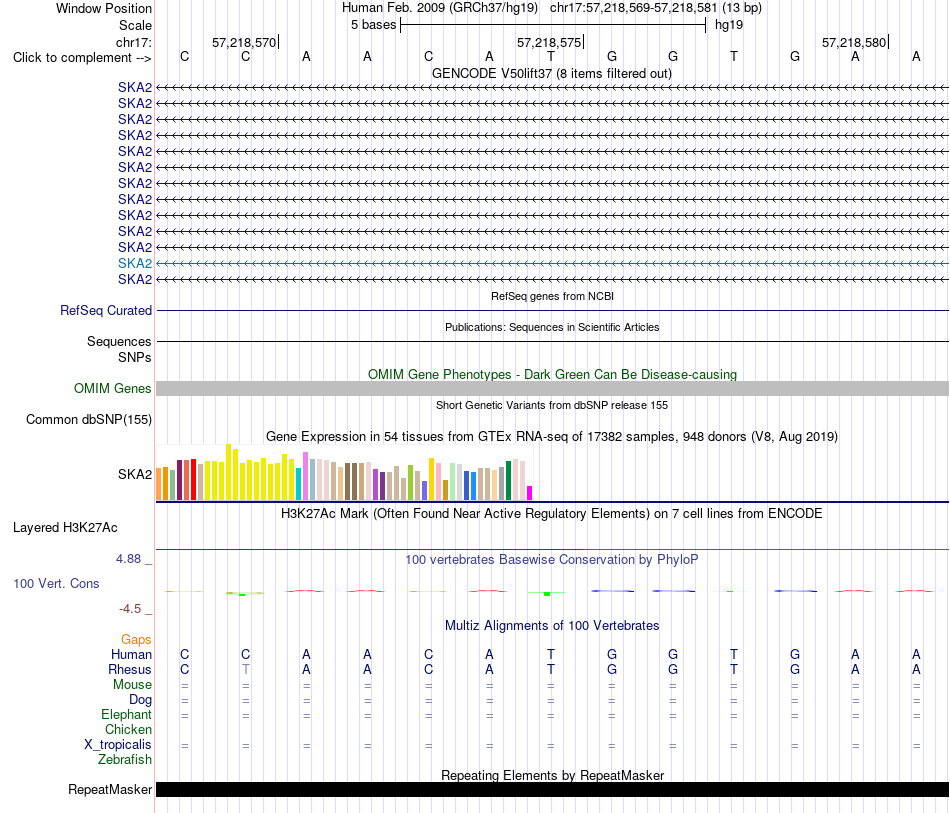
Task: Click the 'Human Feb. 2009 (GRCh37/hg19)' title text
Action: (440, 8)
